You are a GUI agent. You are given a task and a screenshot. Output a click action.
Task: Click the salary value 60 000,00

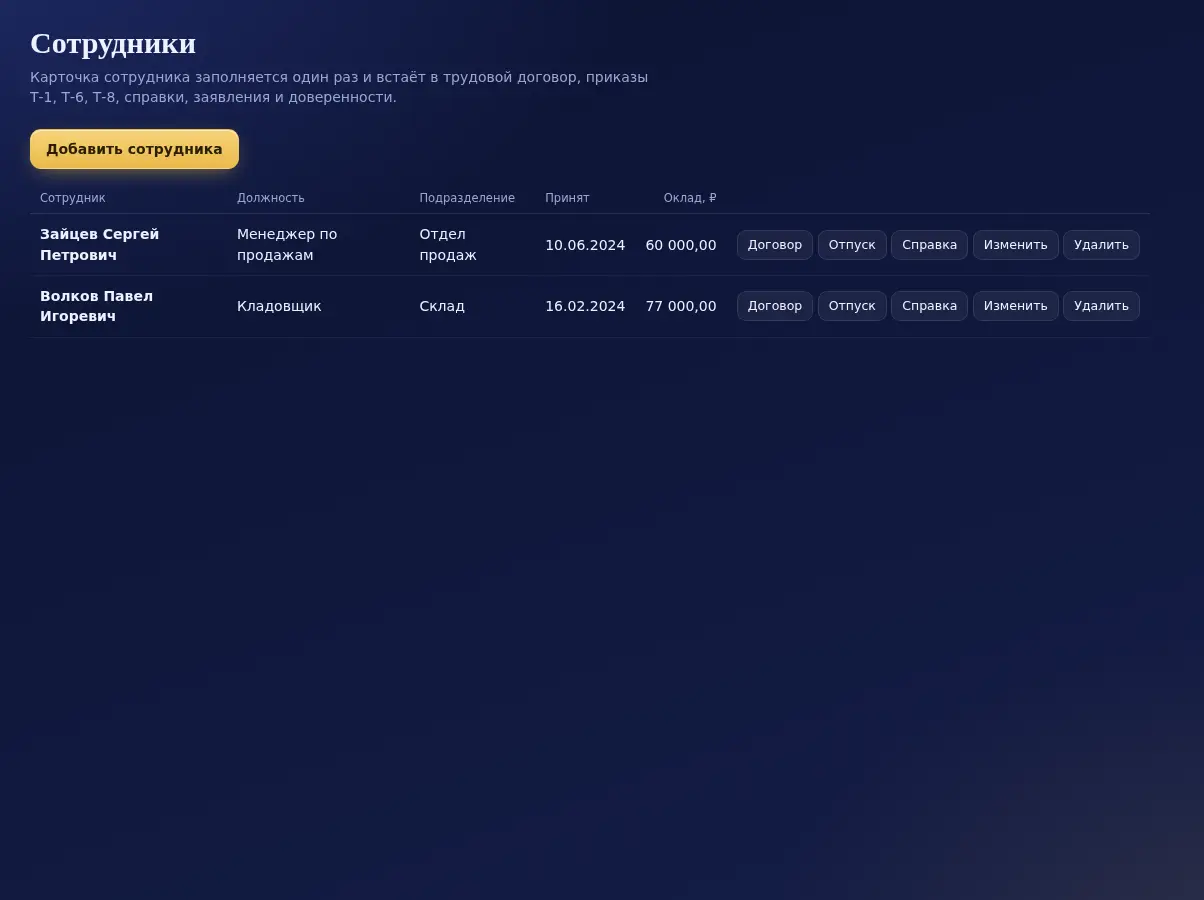click(681, 245)
